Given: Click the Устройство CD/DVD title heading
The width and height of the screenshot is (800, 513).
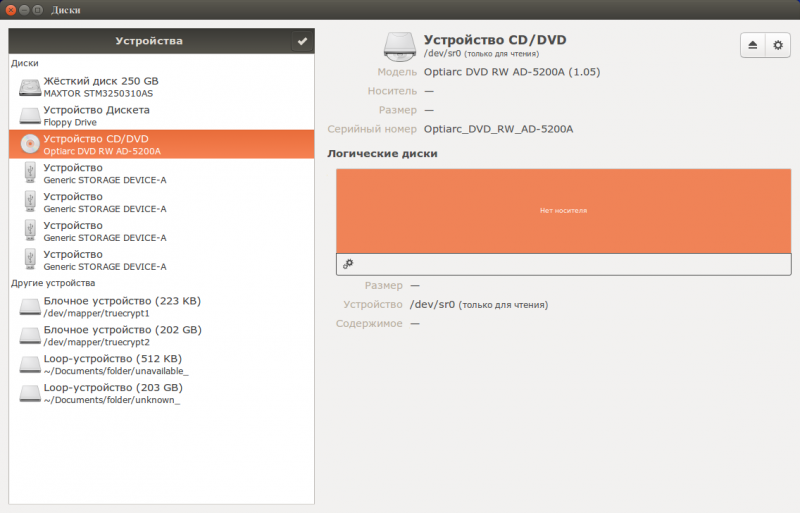Looking at the screenshot, I should [495, 40].
